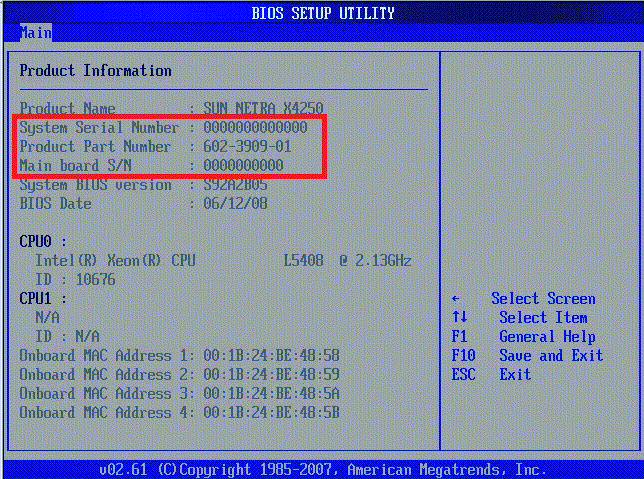
Task: Select the Main tab
Action: point(35,33)
